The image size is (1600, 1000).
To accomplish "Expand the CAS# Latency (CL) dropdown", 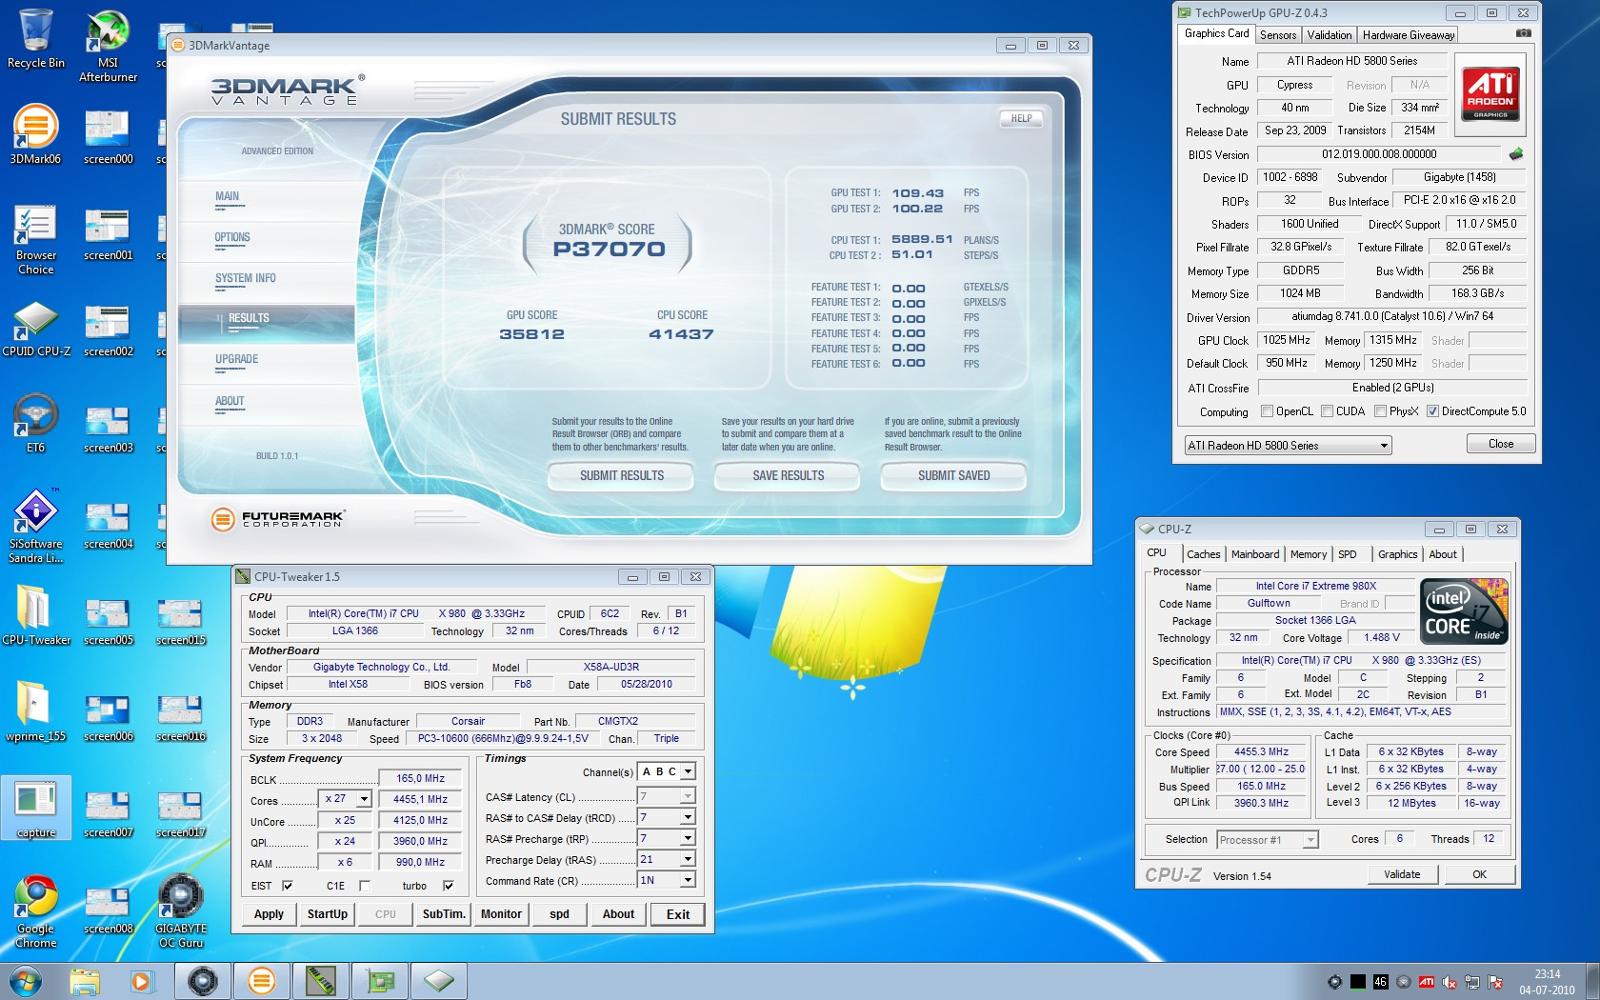I will [688, 797].
